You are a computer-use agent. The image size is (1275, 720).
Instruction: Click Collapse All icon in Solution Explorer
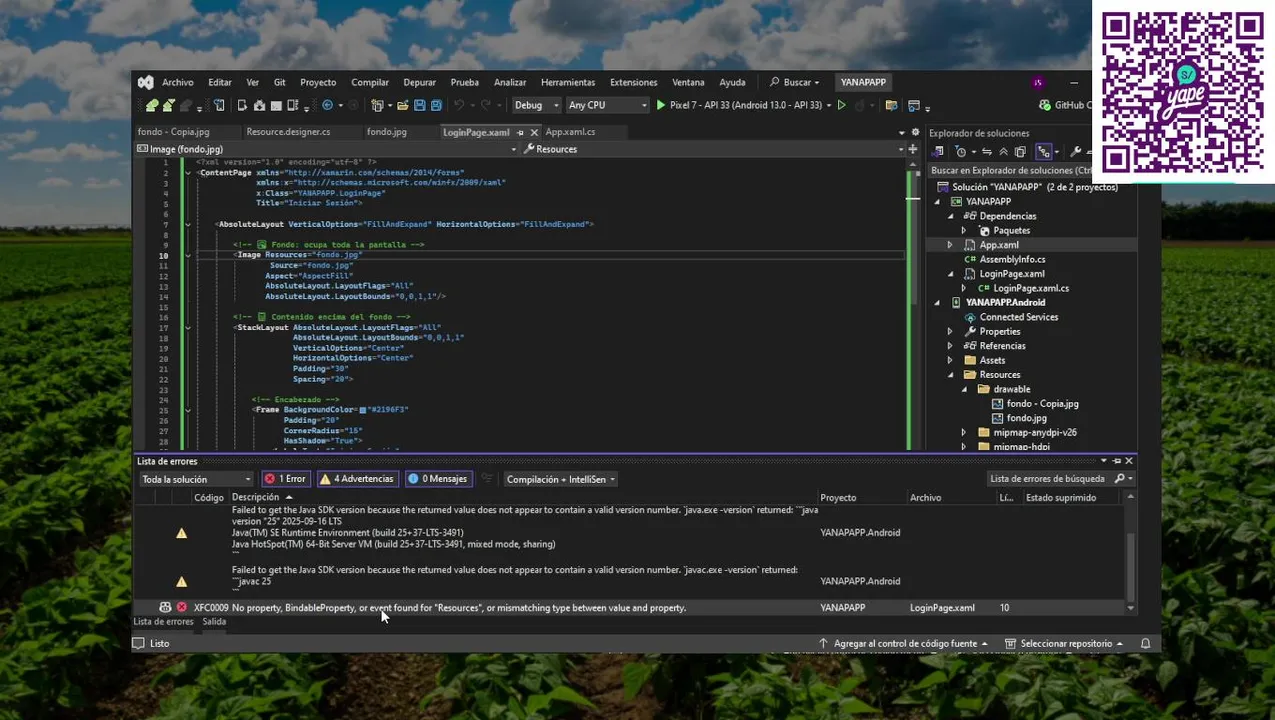[x=1003, y=152]
